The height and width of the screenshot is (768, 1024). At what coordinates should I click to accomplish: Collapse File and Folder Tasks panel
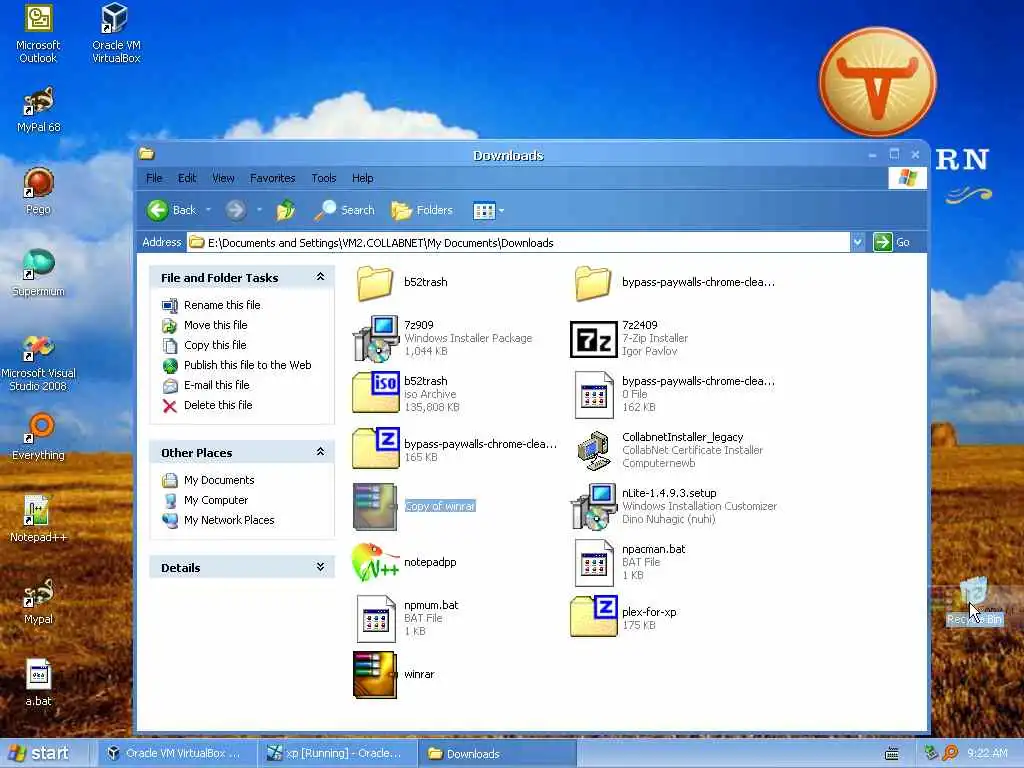[x=320, y=277]
